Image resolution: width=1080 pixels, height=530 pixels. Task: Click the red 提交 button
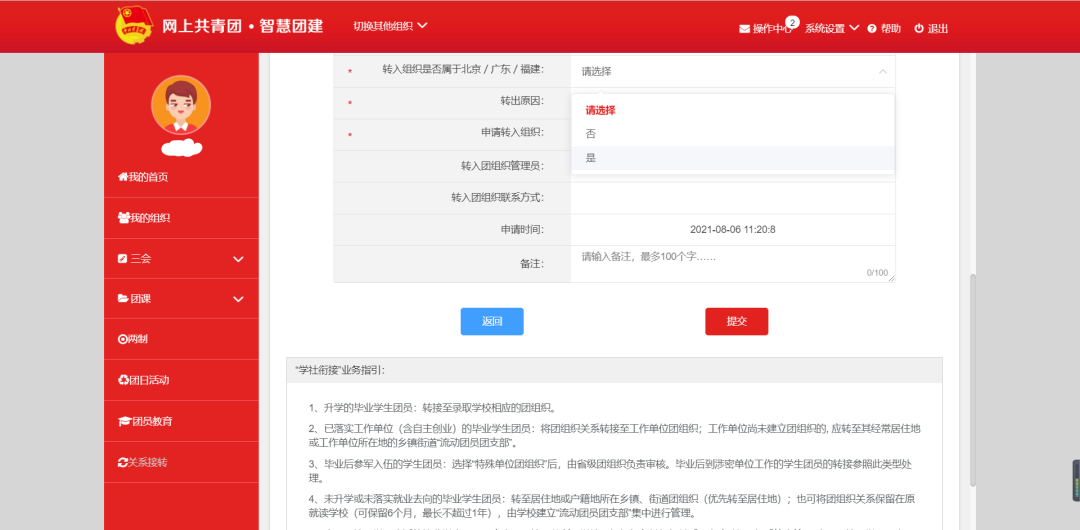point(736,321)
